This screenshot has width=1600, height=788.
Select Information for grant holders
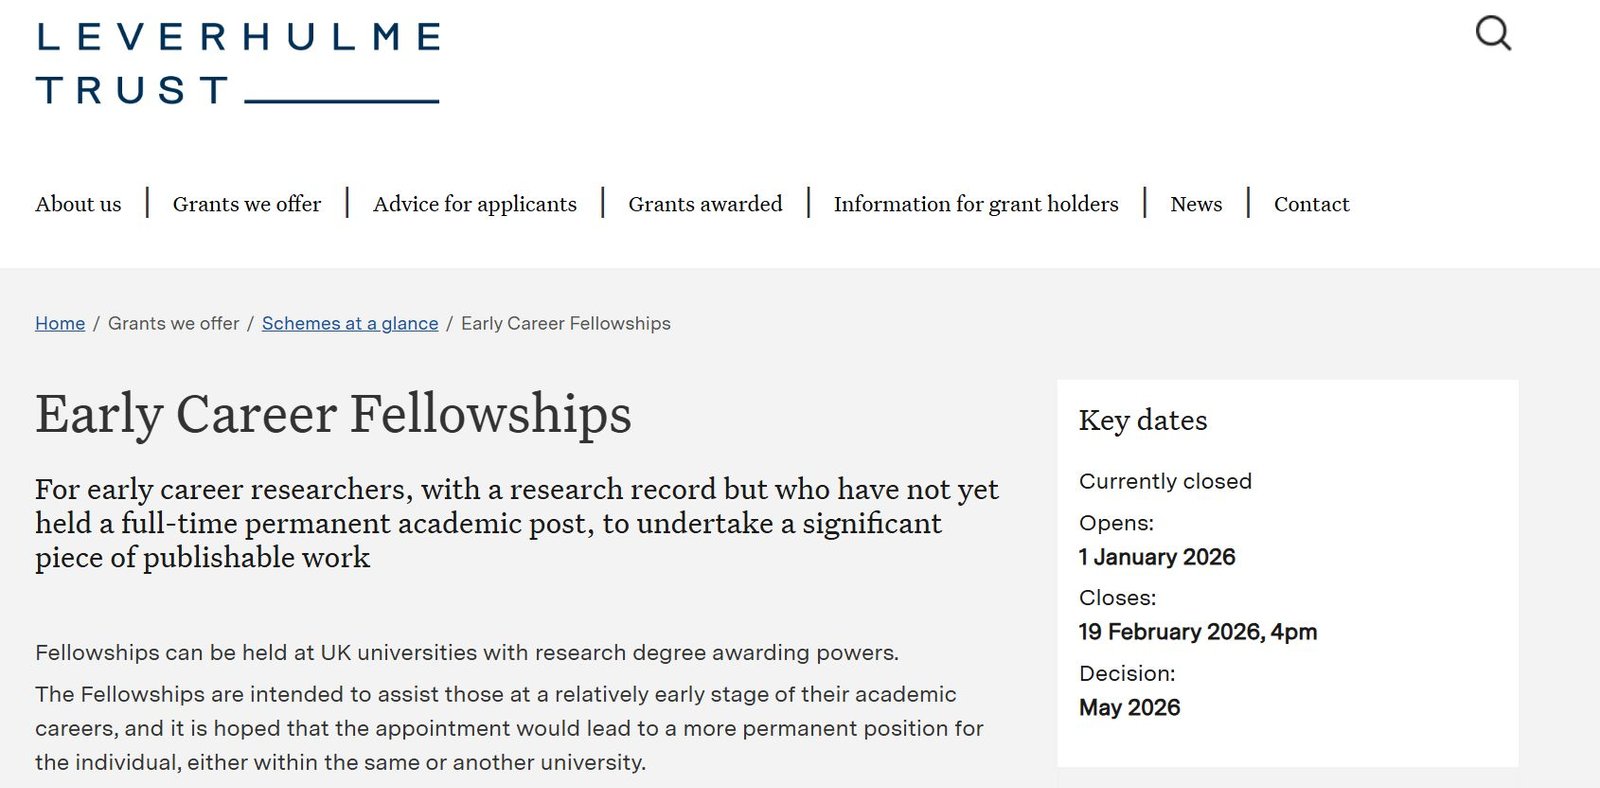coord(975,204)
